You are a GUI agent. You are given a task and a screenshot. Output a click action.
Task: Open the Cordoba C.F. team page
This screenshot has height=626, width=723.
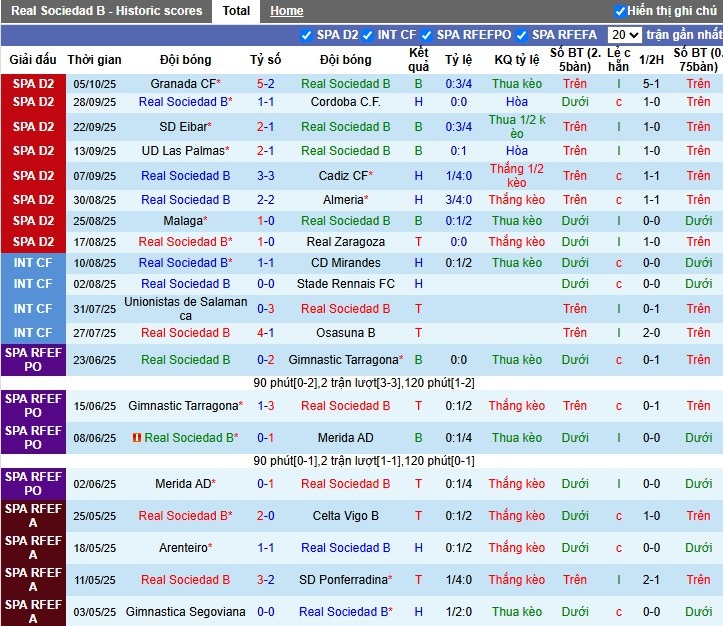[345, 102]
